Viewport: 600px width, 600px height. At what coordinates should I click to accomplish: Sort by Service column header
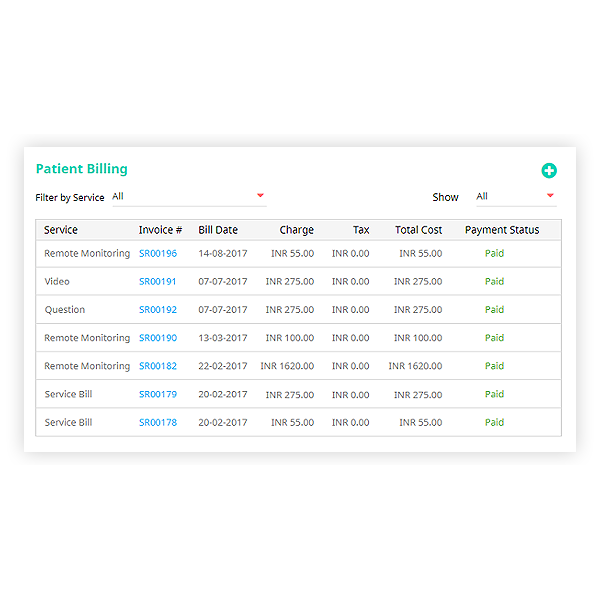(x=61, y=230)
